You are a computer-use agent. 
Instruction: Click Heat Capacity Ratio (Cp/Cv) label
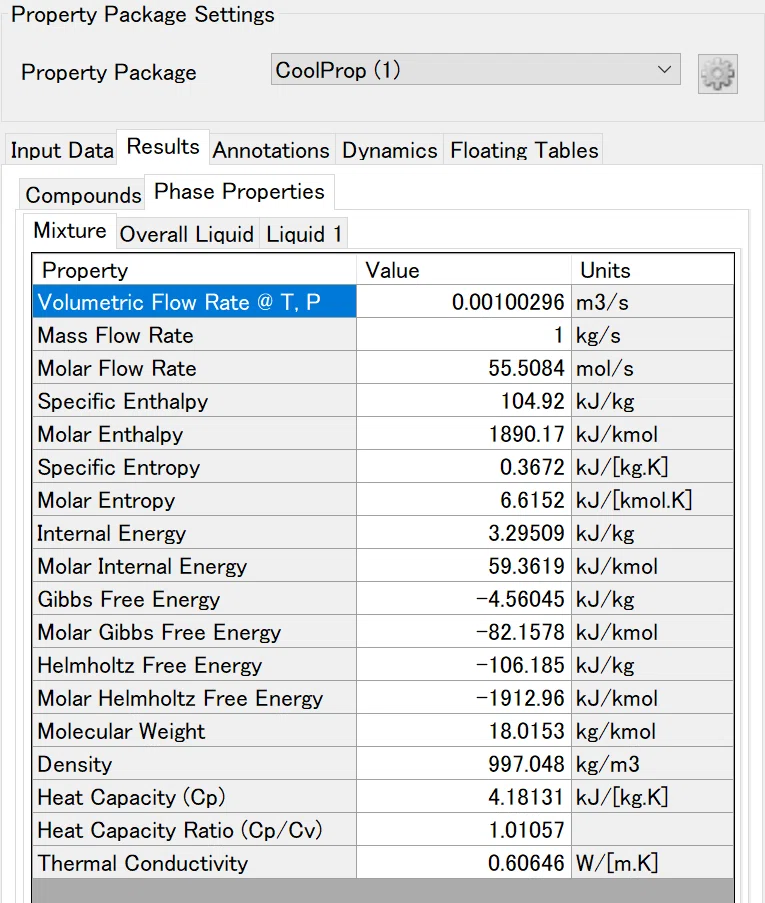coord(195,830)
